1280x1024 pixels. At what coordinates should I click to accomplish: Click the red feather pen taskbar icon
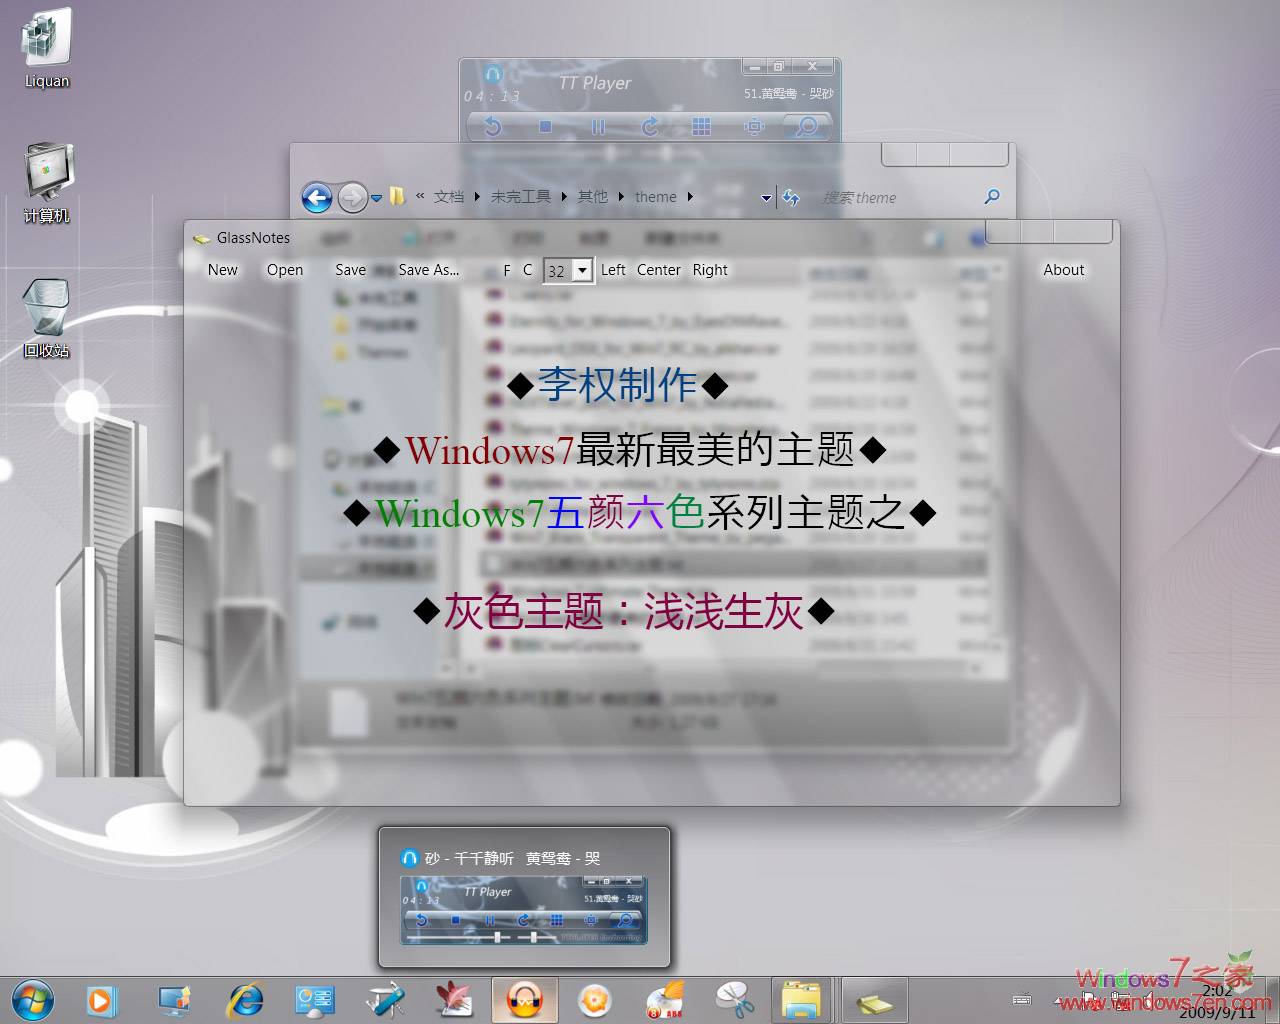454,999
